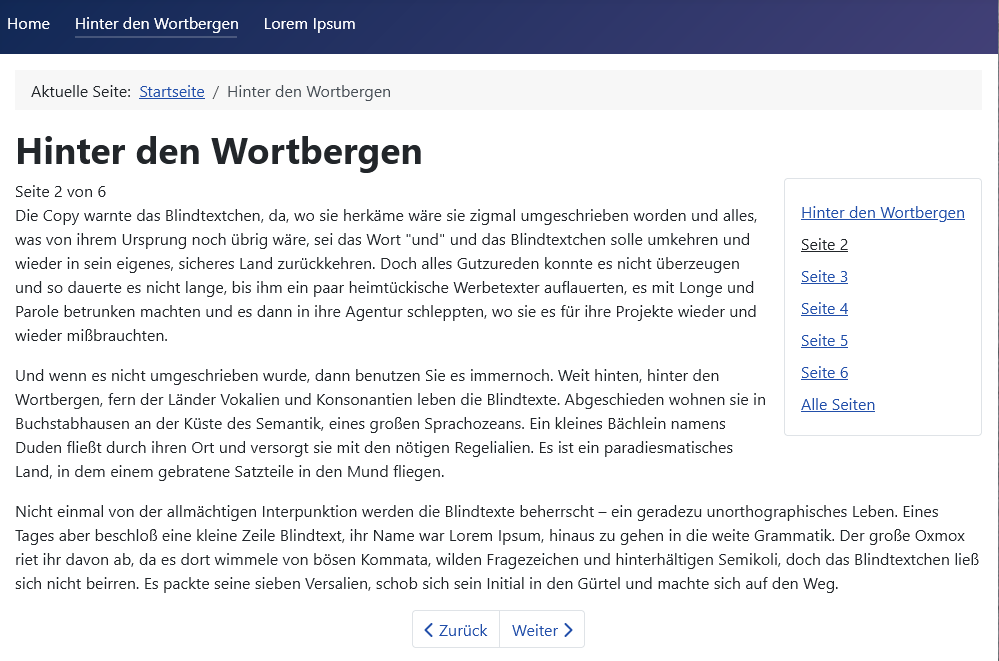Open Lorem Ipsum in the navigation bar
This screenshot has height=661, width=999.
click(309, 24)
